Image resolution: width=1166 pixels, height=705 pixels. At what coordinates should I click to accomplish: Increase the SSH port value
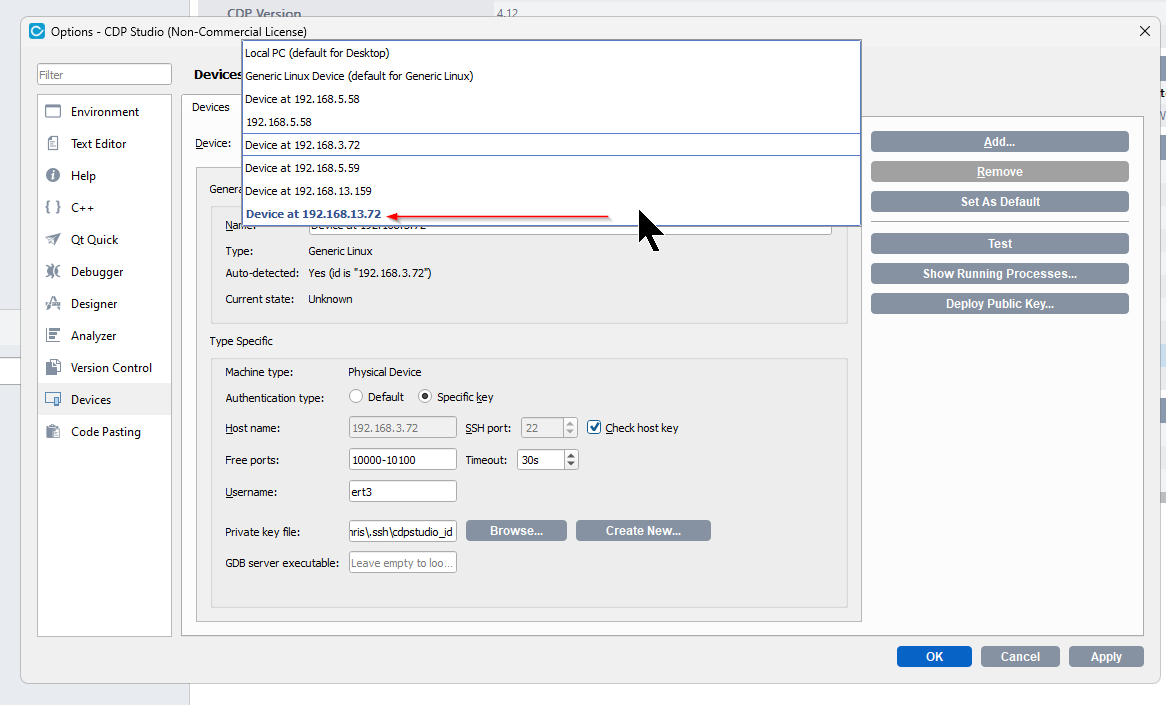570,423
